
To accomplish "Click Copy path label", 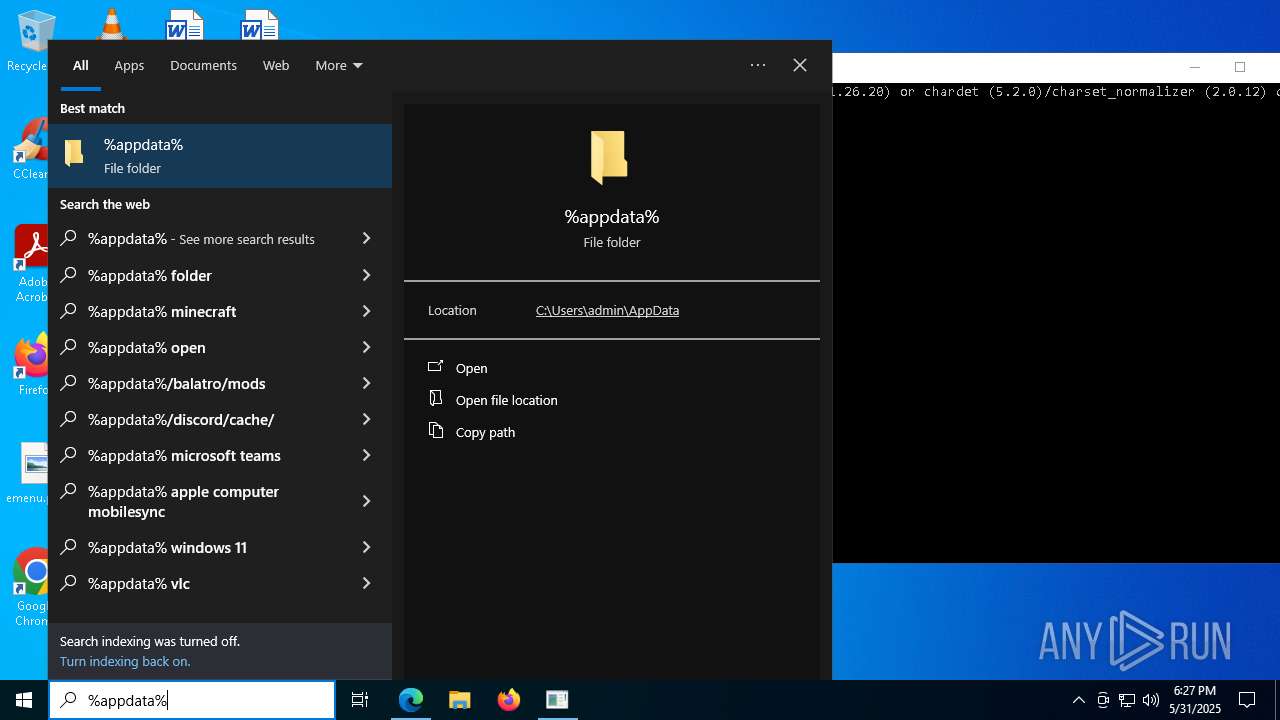I will pos(485,432).
